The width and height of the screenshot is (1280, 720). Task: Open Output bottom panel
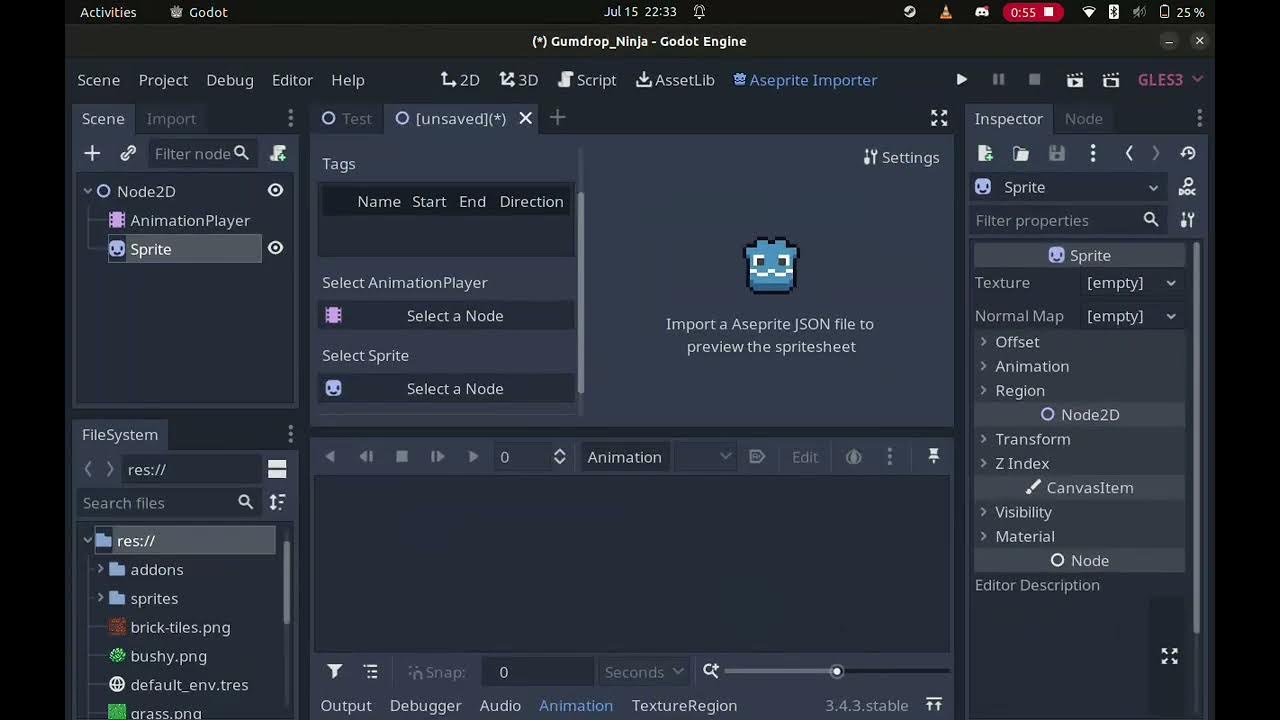[346, 705]
